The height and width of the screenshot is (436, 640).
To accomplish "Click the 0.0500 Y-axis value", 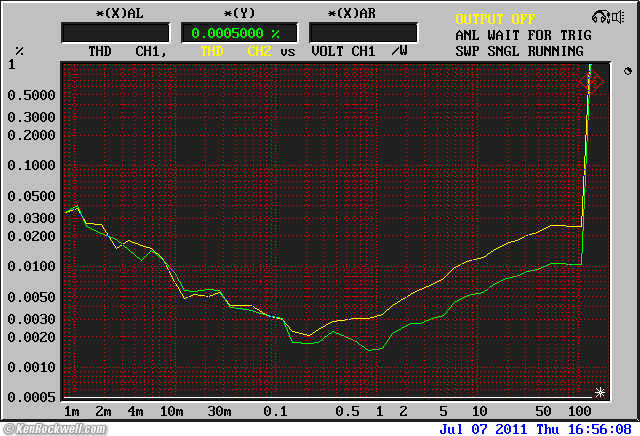I will point(31,196).
